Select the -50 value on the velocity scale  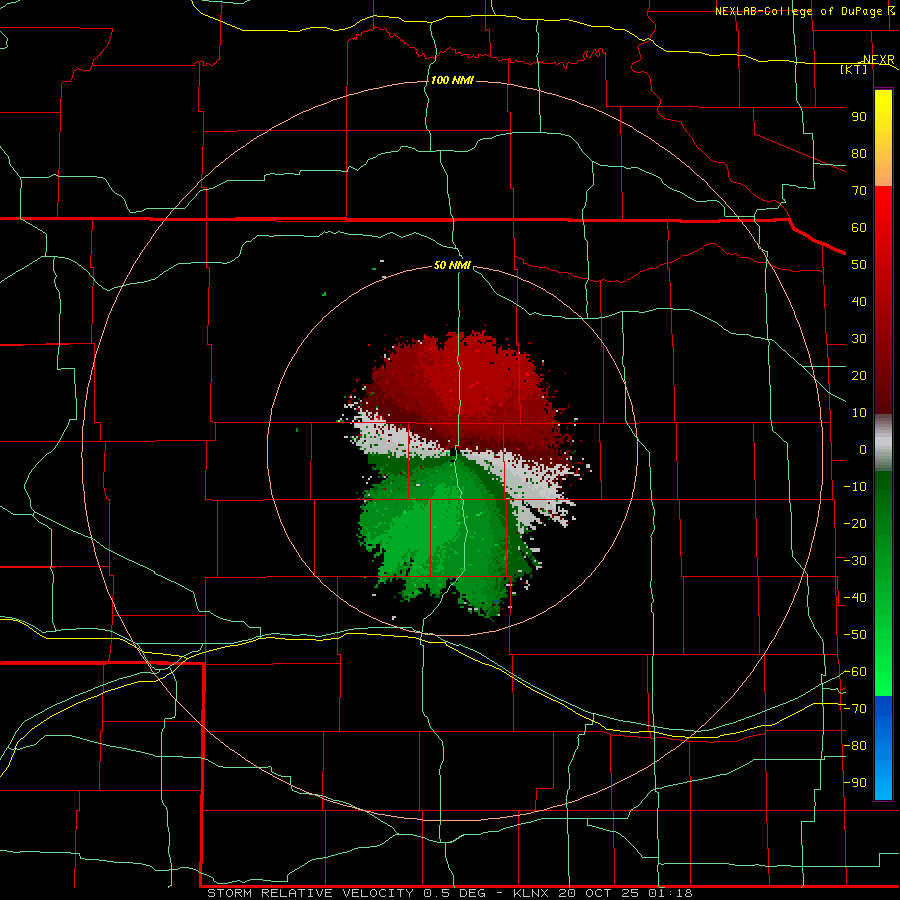[x=855, y=635]
